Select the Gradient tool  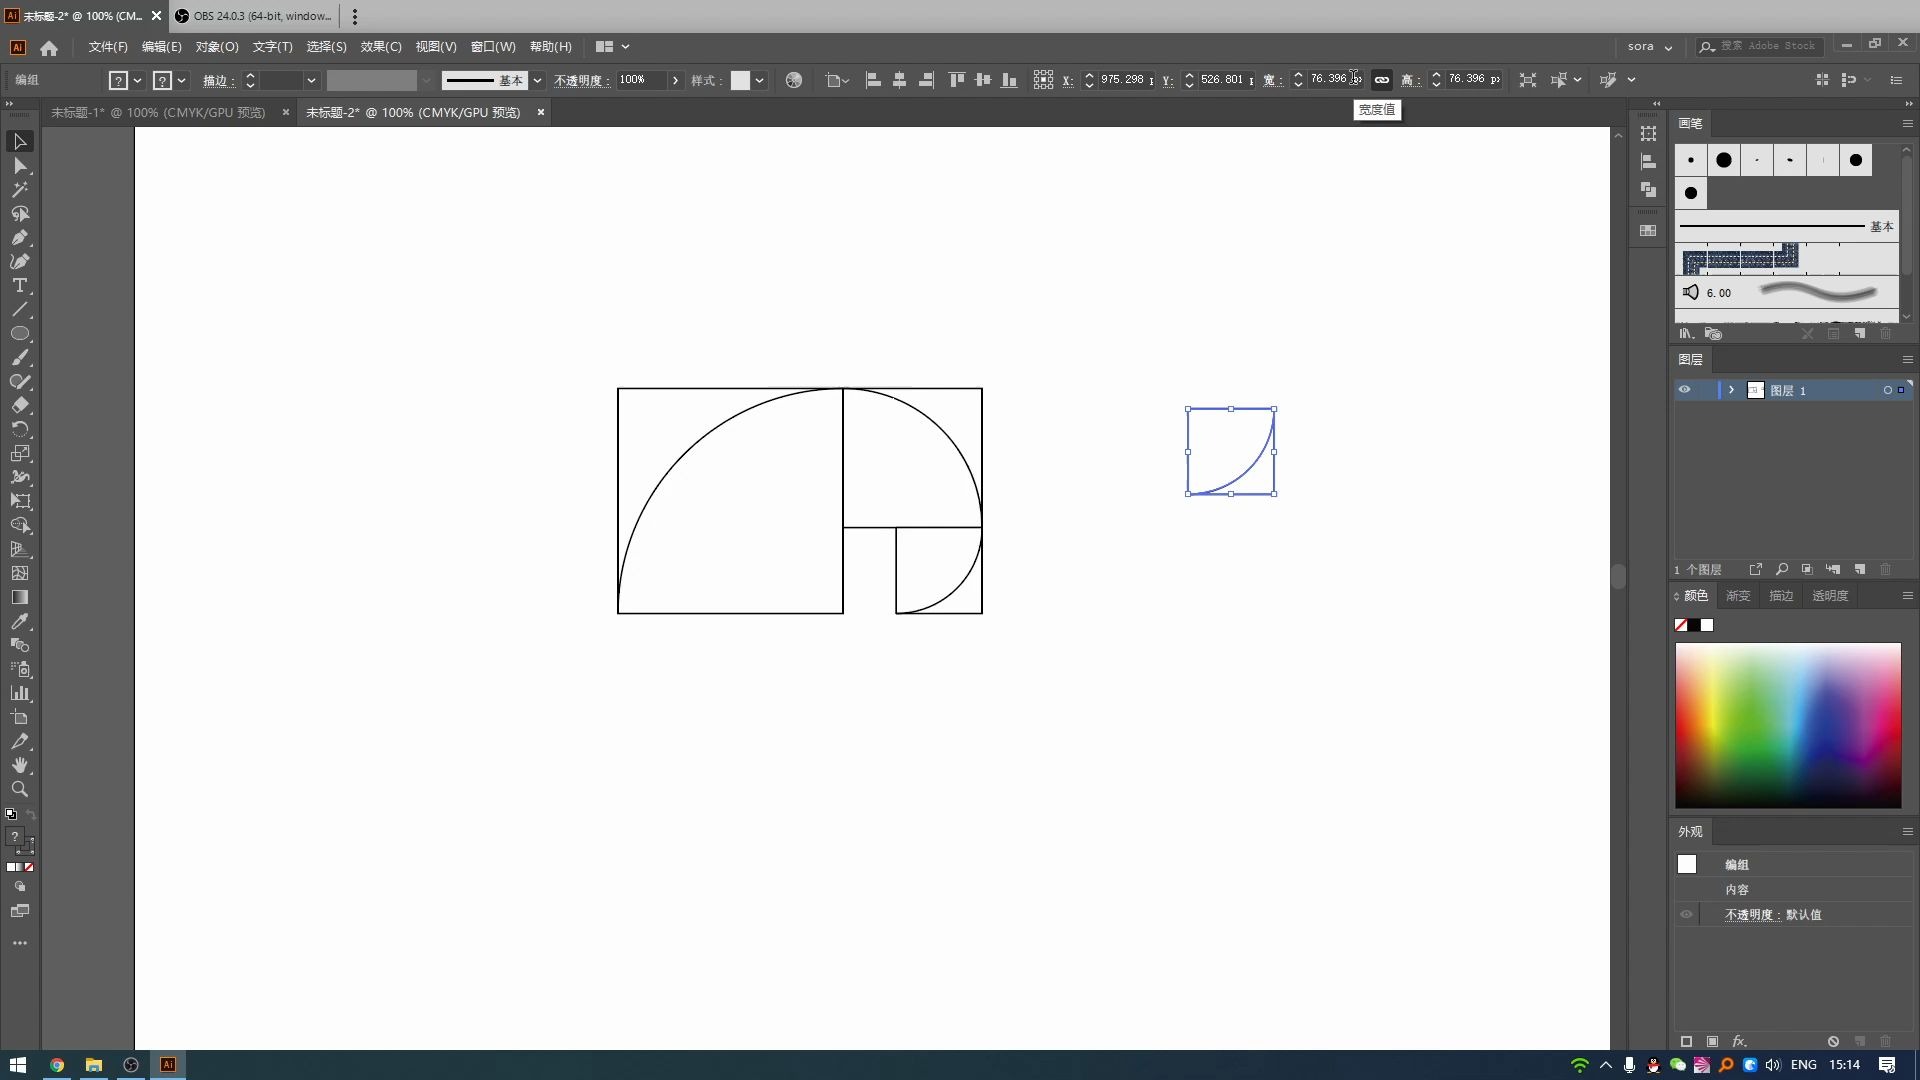pos(20,598)
